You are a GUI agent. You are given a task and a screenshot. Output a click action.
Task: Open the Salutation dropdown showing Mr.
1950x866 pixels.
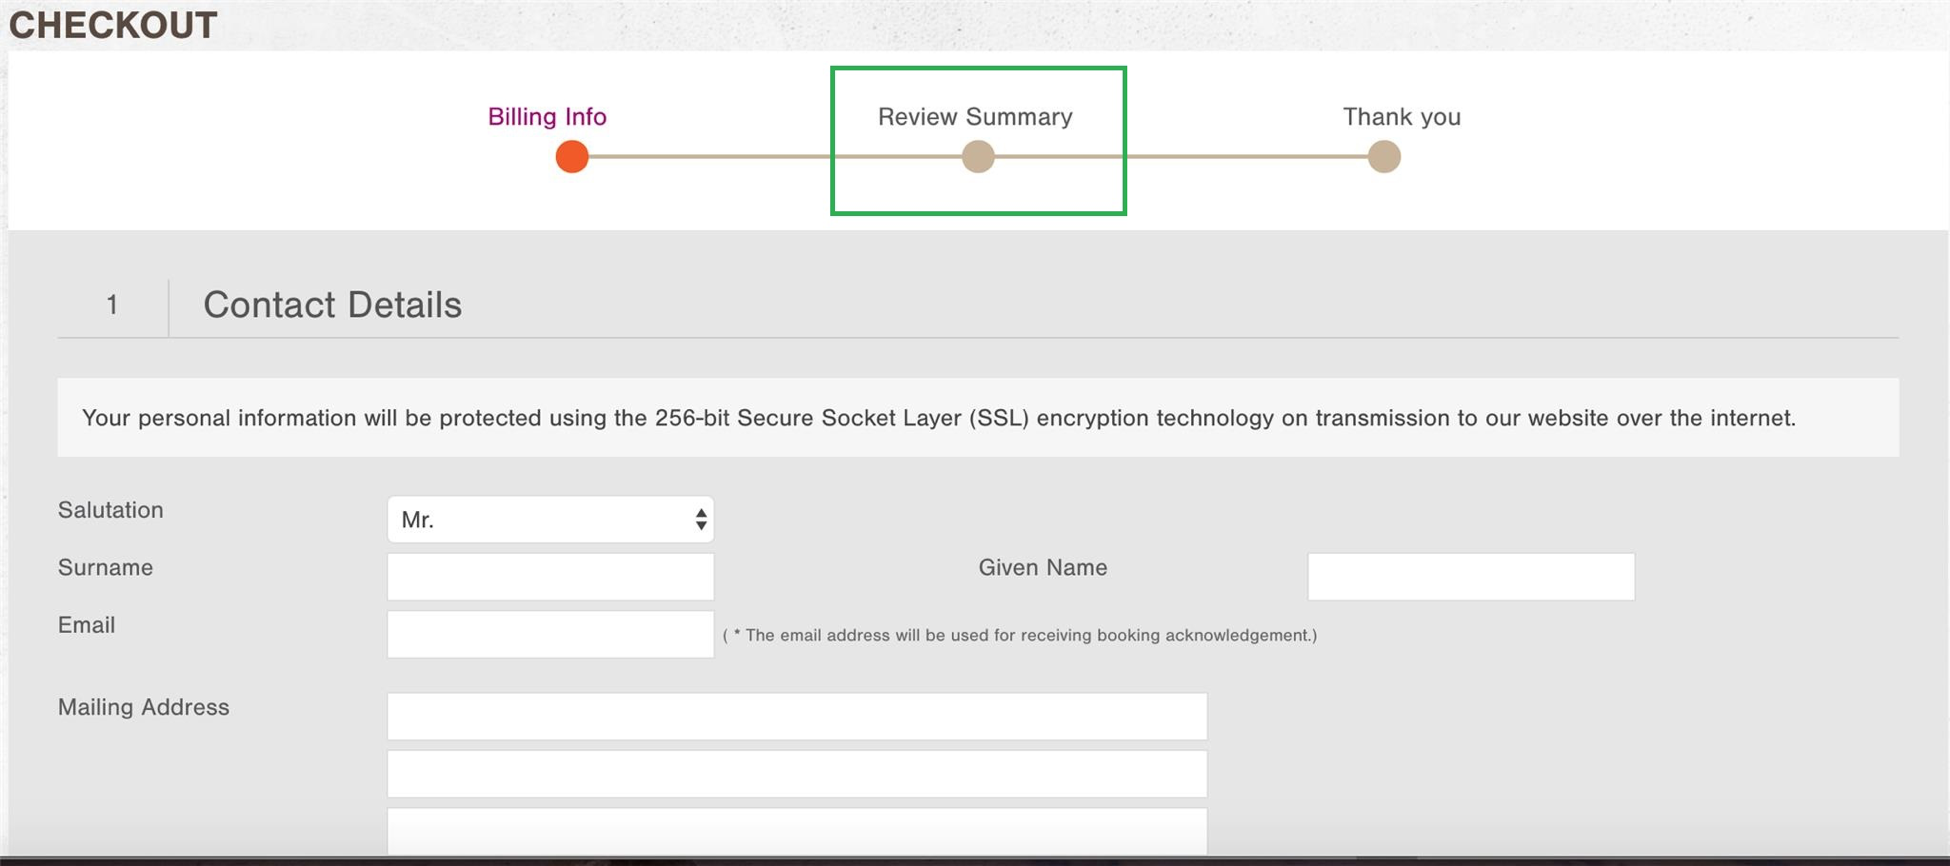pyautogui.click(x=550, y=520)
